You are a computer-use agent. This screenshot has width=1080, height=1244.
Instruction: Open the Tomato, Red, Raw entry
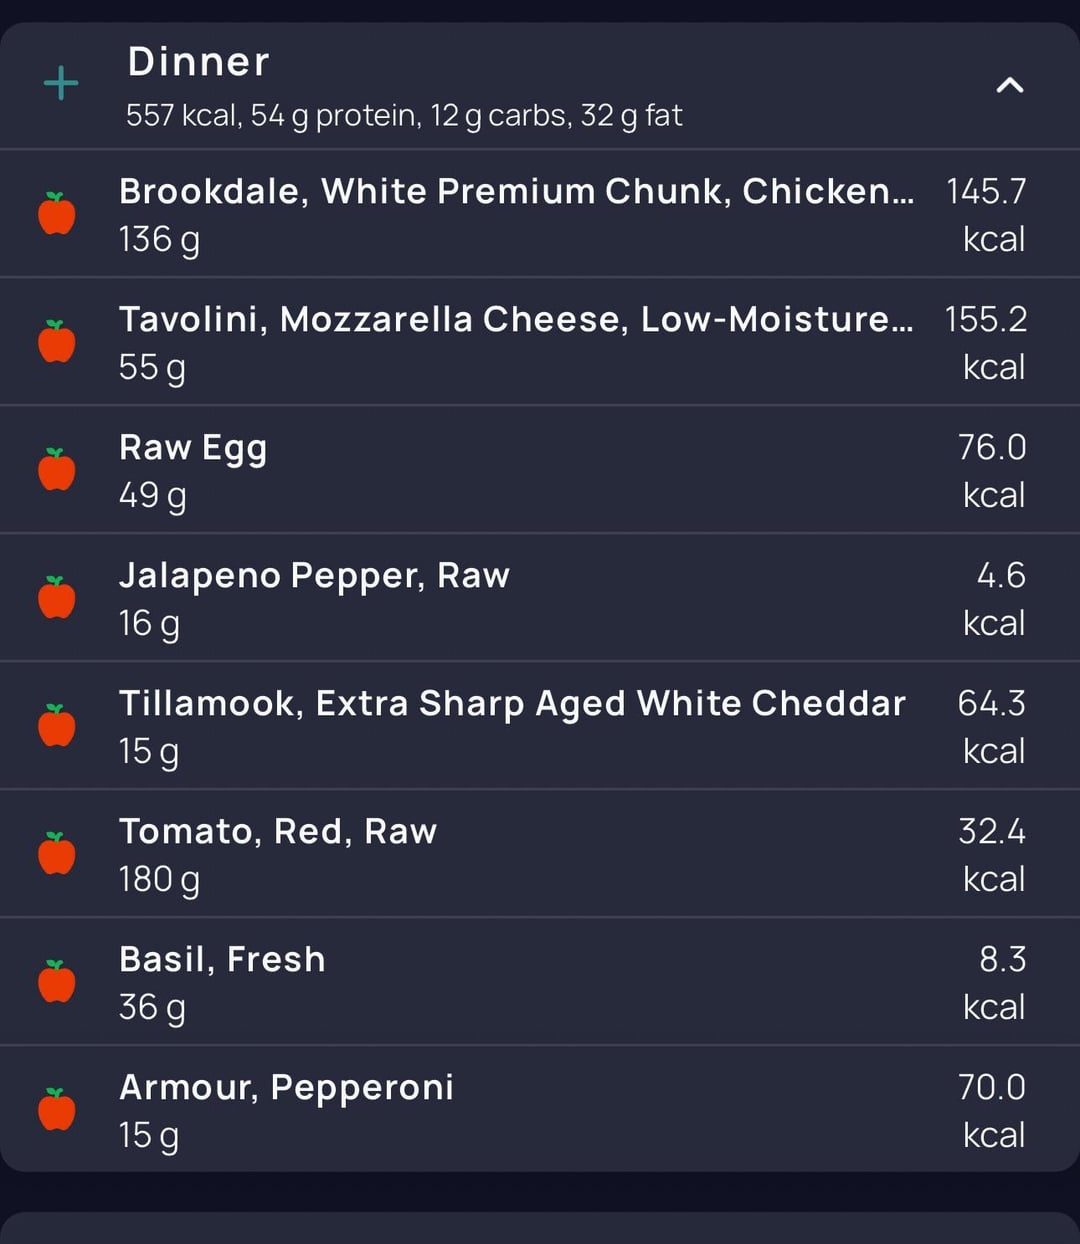pos(540,853)
